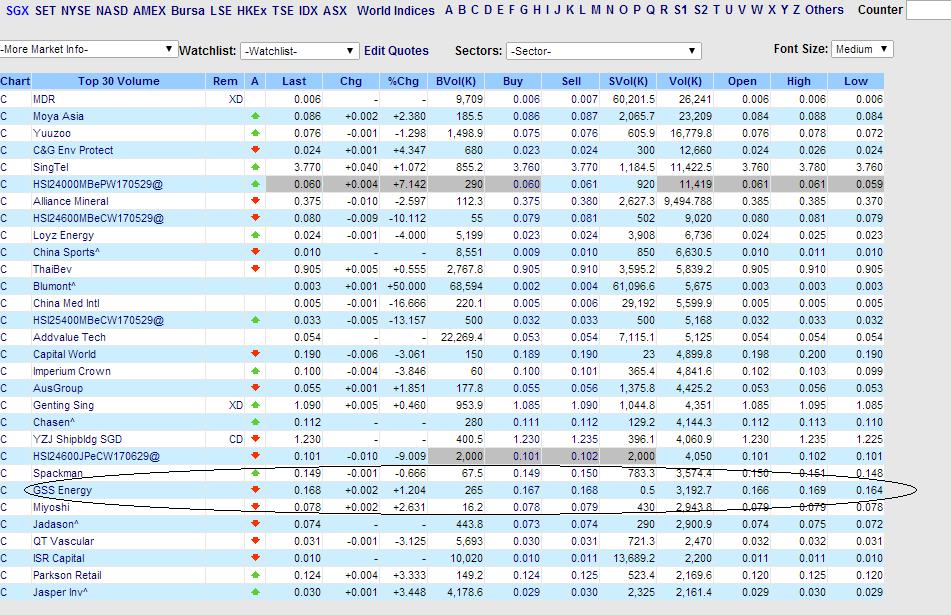Screen dimensions: 951x615
Task: Open chart link for MDR row
Action: click(x=4, y=99)
